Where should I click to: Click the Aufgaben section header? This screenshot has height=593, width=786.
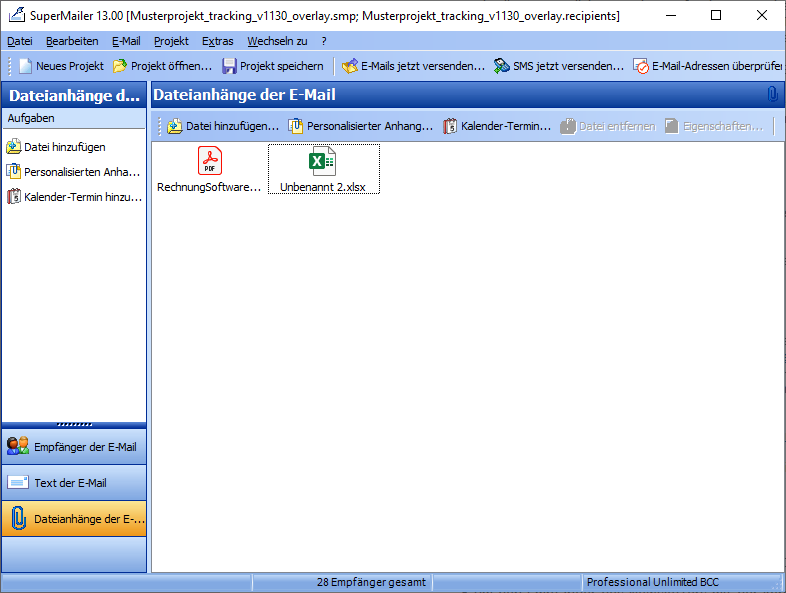[x=74, y=118]
